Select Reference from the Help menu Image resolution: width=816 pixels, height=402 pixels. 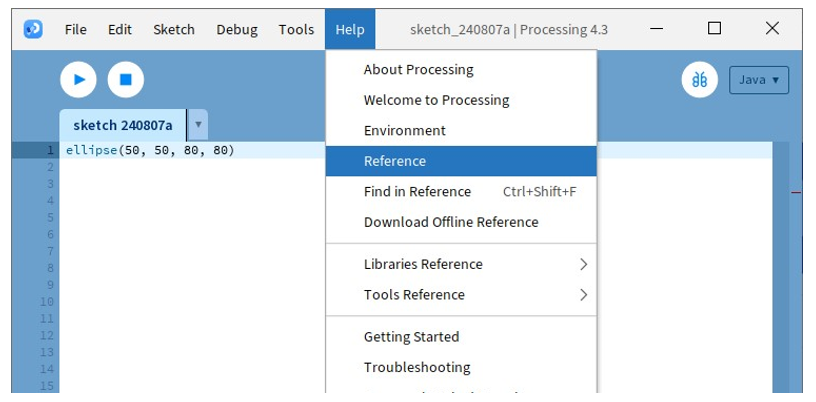pyautogui.click(x=461, y=161)
